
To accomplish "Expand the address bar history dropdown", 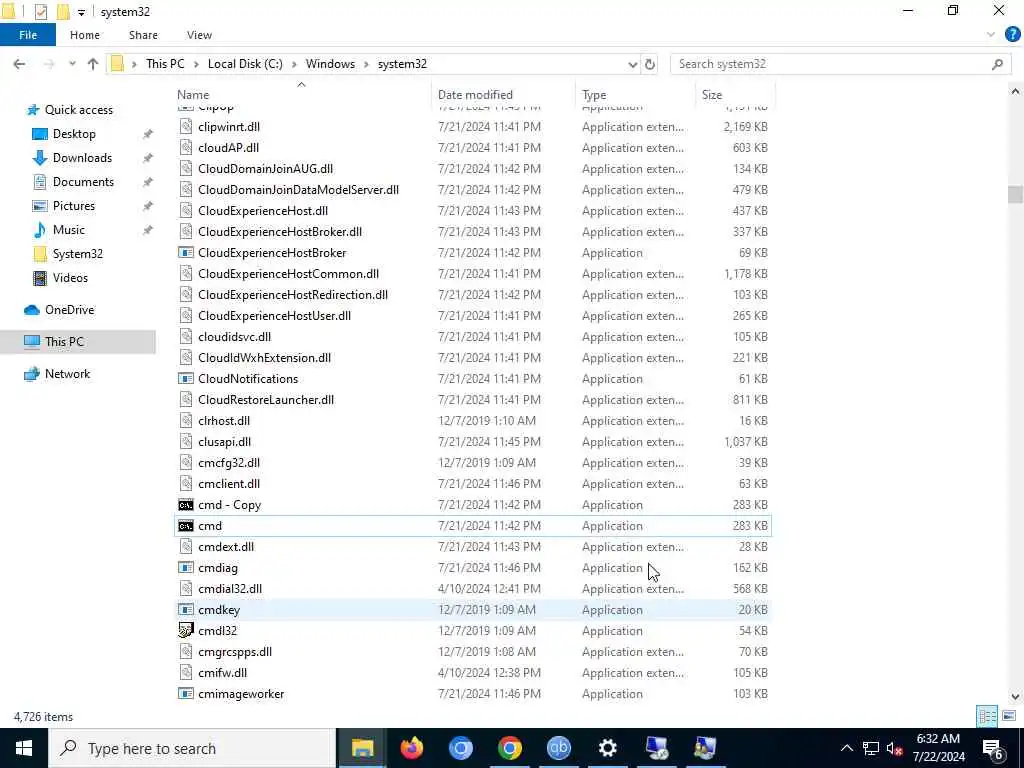I will [632, 64].
